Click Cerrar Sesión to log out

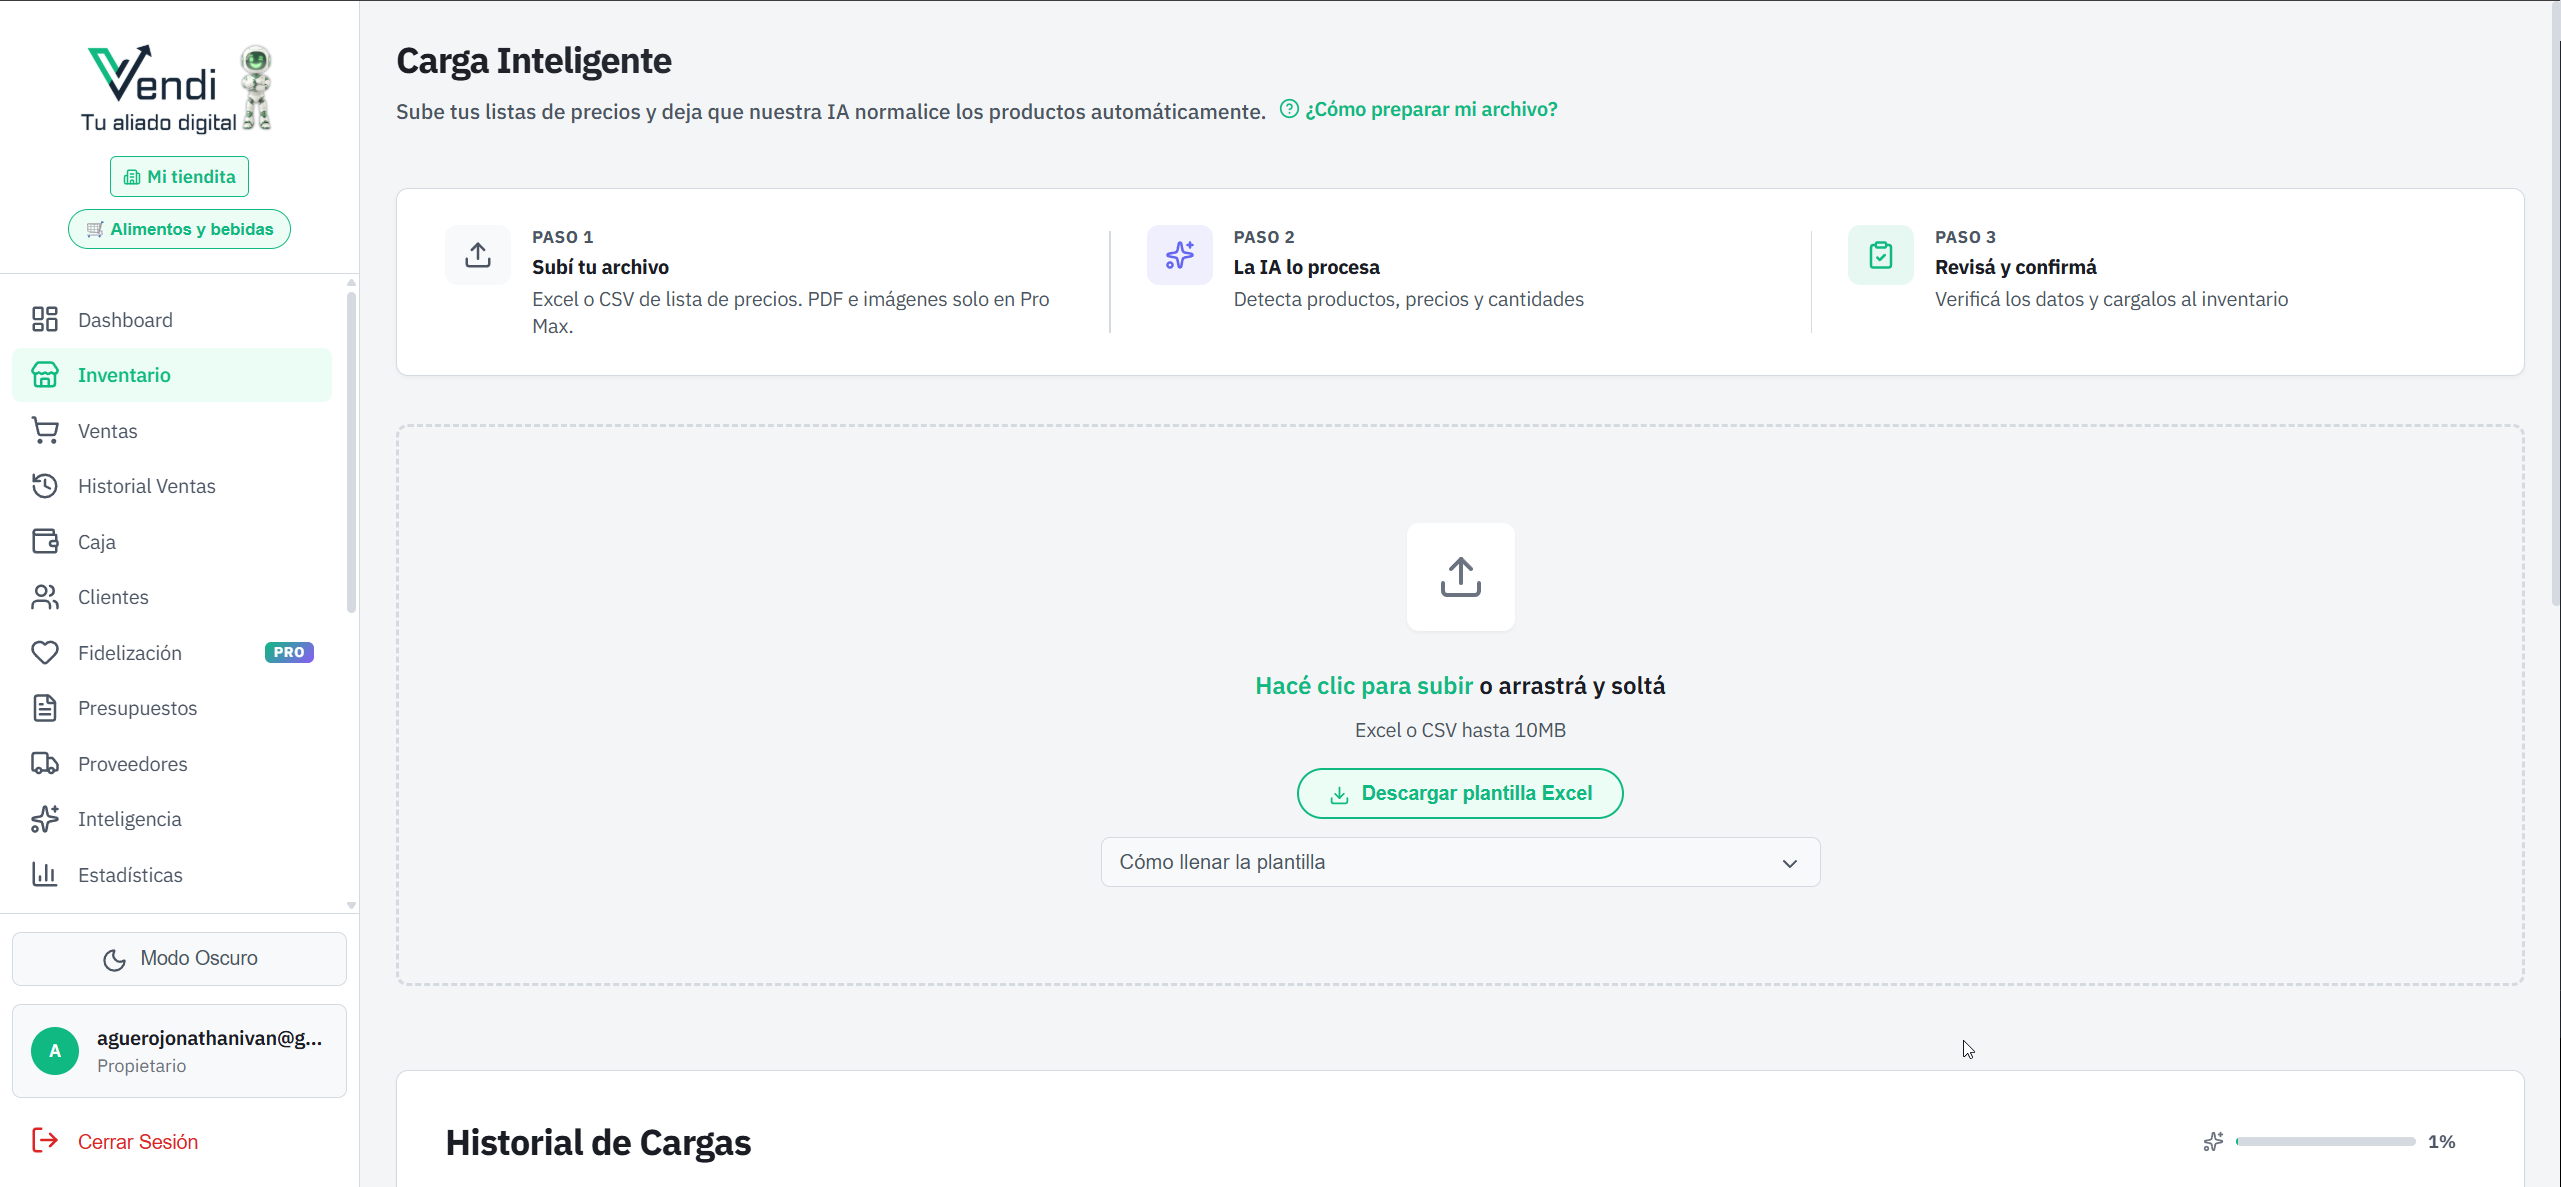pyautogui.click(x=138, y=1142)
